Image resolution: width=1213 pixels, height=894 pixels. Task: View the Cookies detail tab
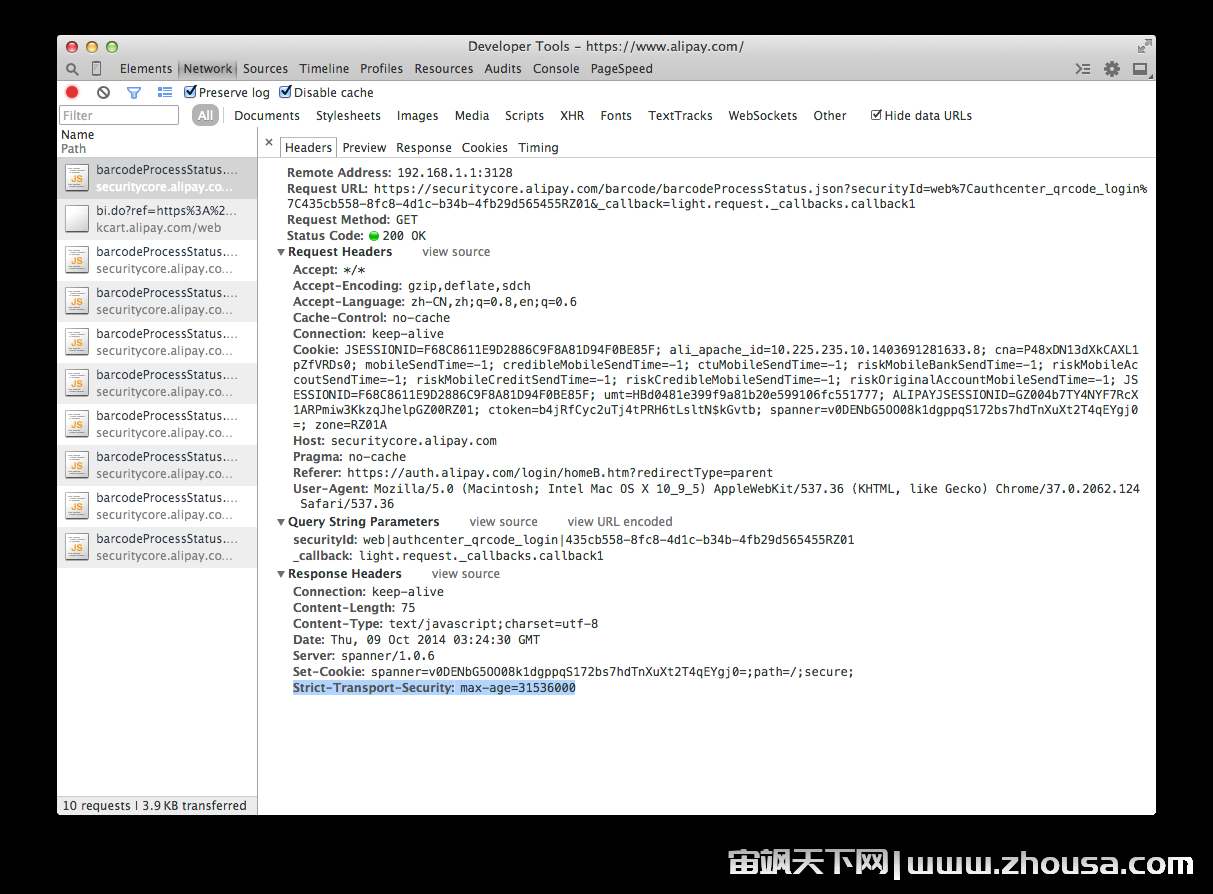pyautogui.click(x=485, y=147)
